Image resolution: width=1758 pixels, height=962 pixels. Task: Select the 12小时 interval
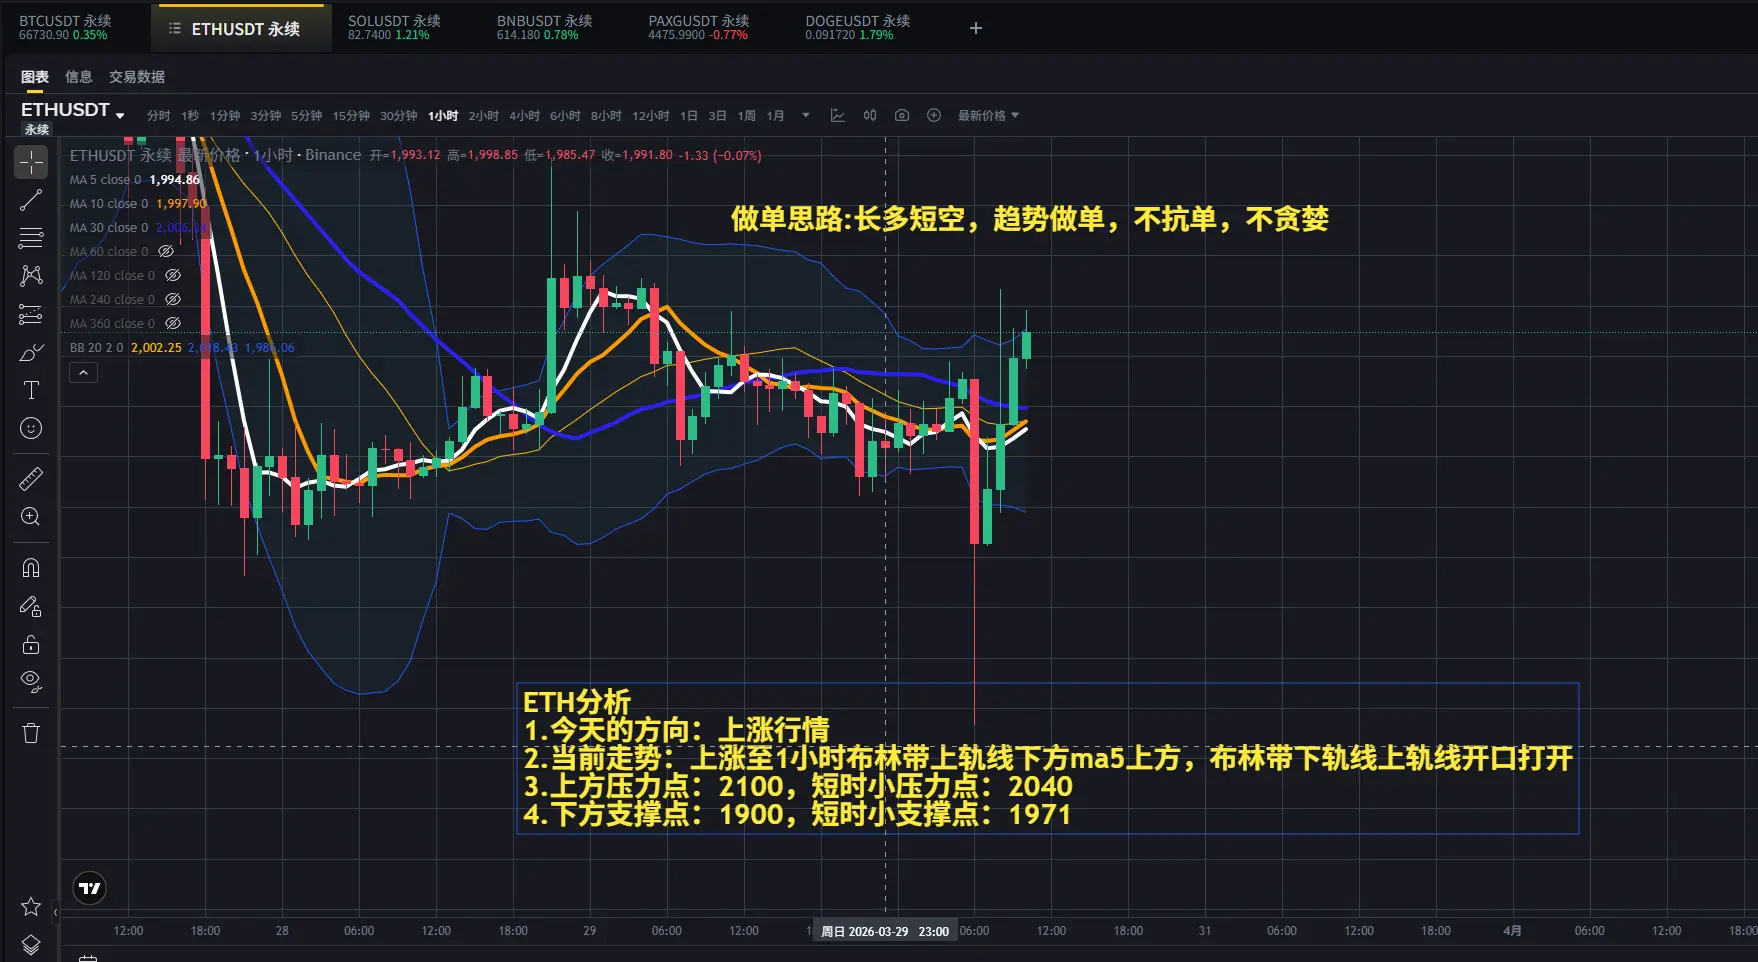[651, 116]
